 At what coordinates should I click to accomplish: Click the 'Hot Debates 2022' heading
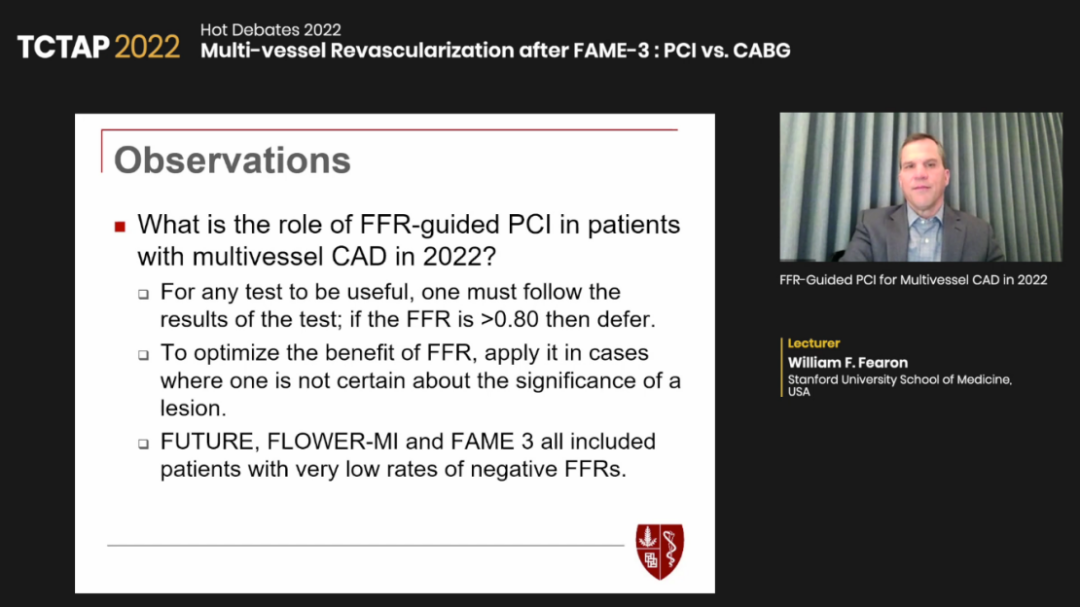[x=271, y=30]
